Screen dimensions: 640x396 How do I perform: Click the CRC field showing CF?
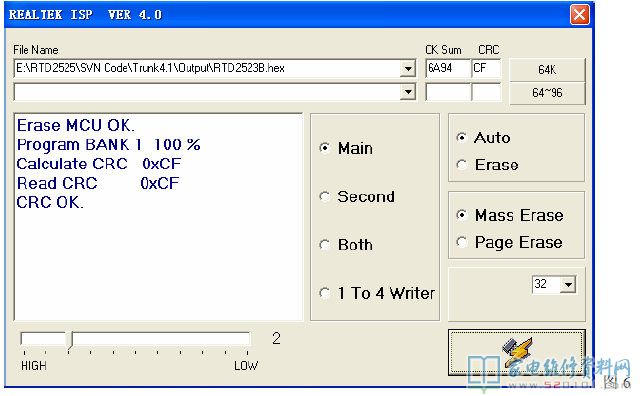(486, 68)
